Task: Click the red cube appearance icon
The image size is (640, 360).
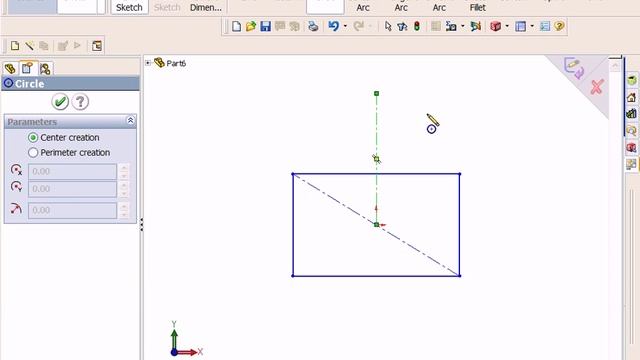Action: click(x=496, y=27)
